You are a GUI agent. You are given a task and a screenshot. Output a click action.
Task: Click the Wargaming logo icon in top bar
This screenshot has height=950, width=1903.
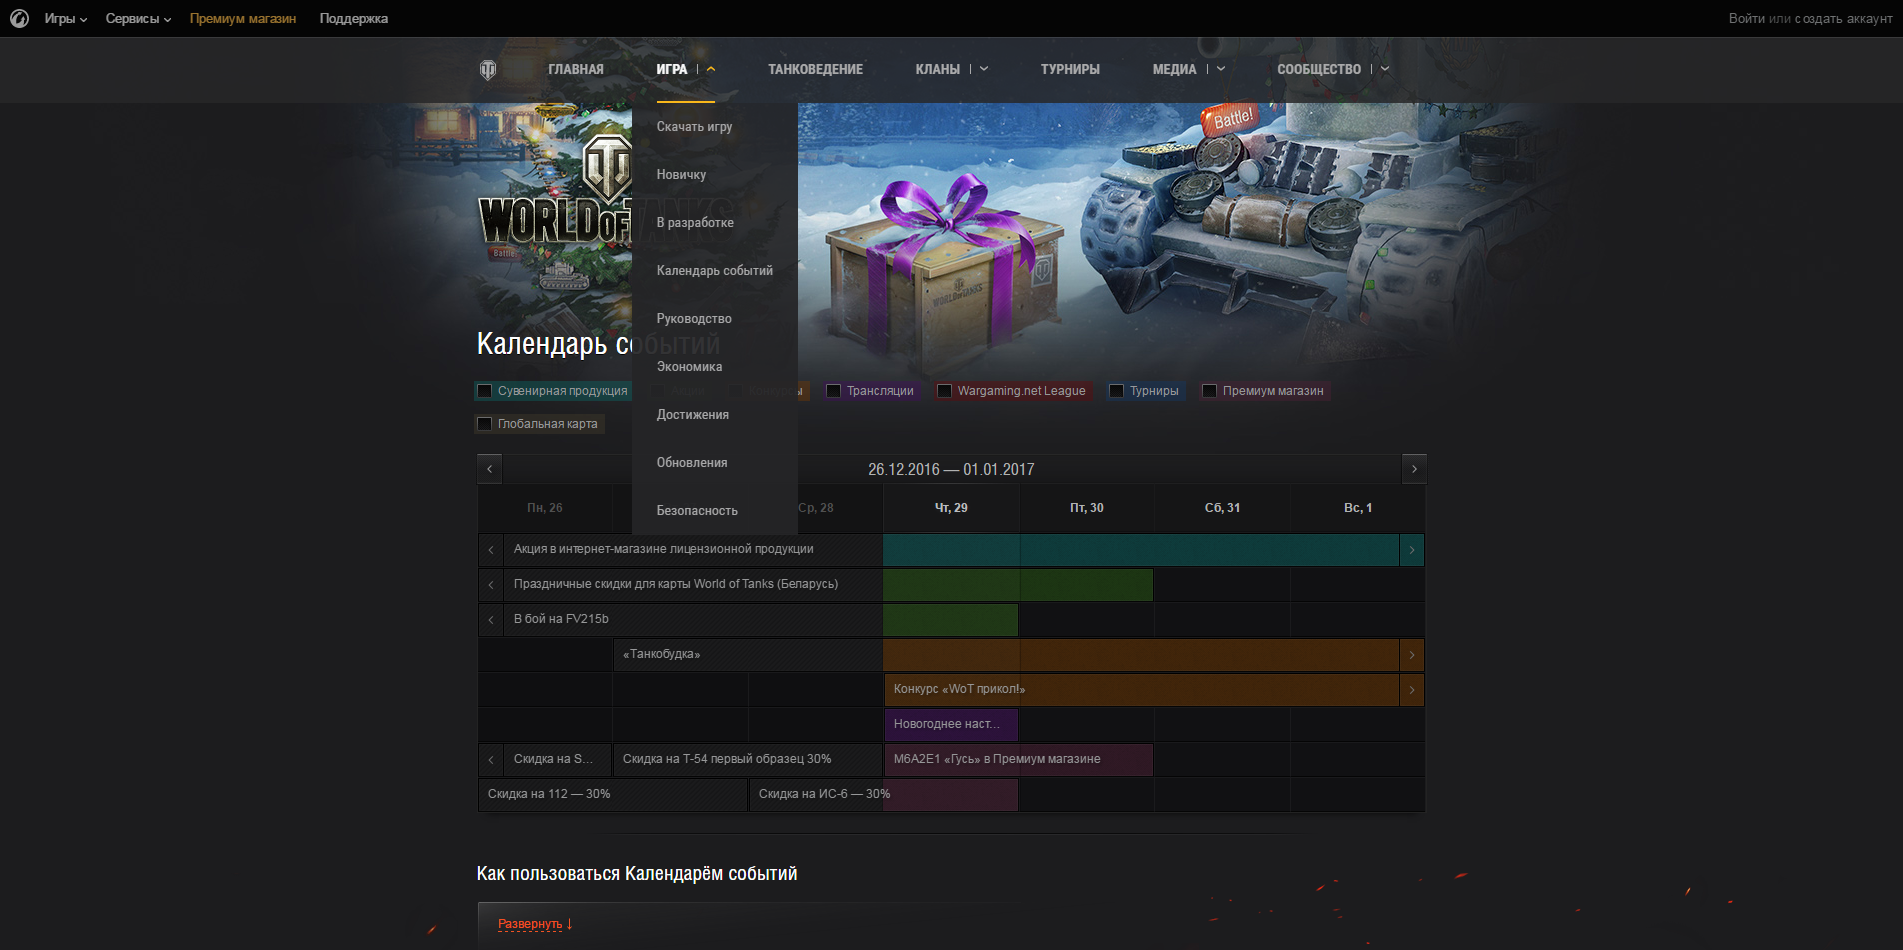tap(19, 18)
